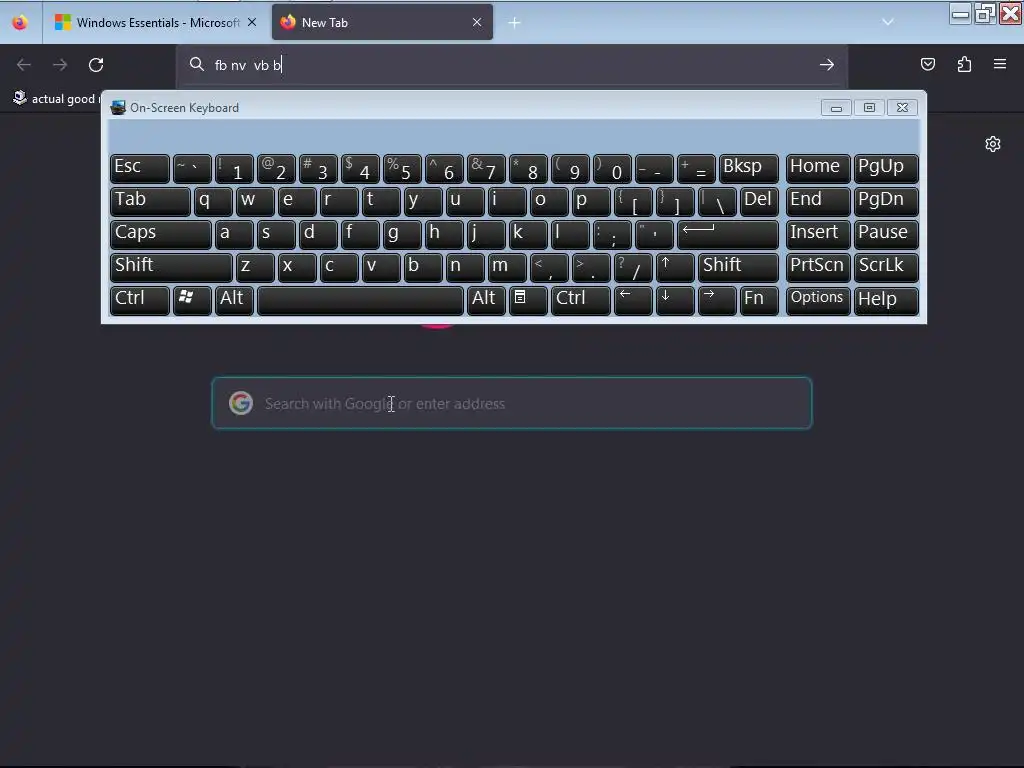The width and height of the screenshot is (1024, 768).
Task: Click the Insert key
Action: click(x=818, y=234)
